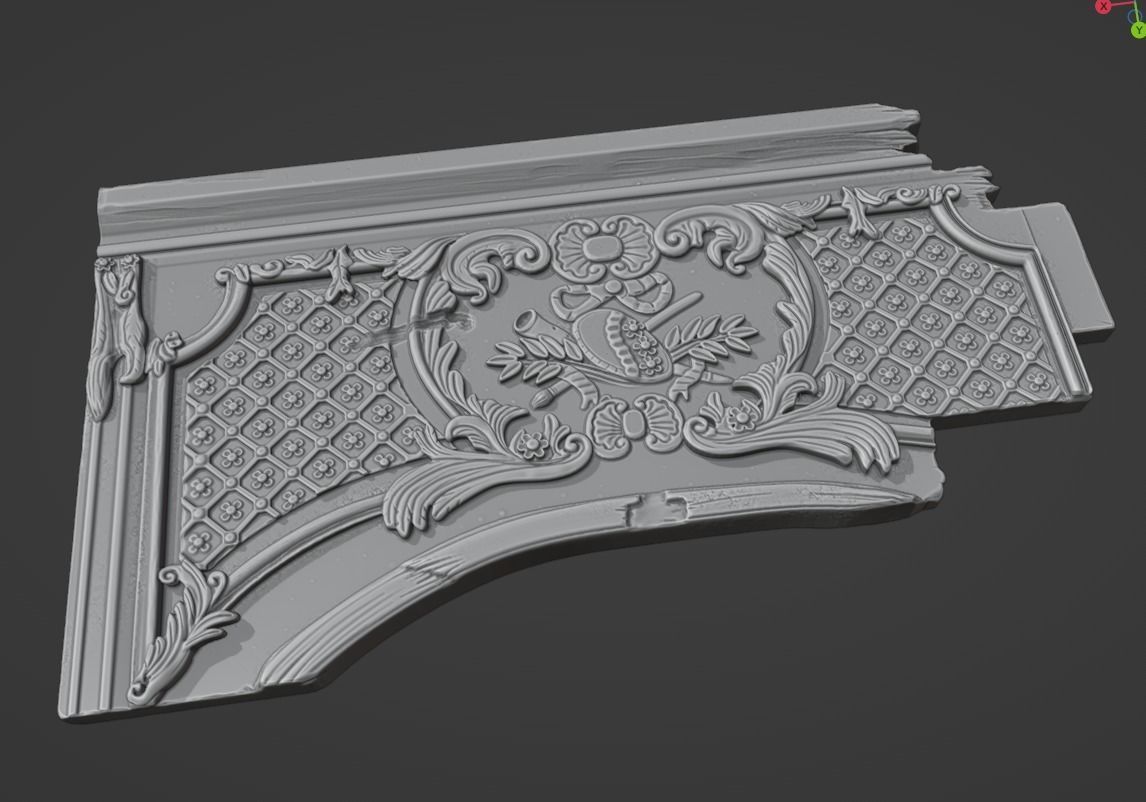Click the green Y axis gizmo handle
Viewport: 1146px width, 802px height.
coord(1138,30)
